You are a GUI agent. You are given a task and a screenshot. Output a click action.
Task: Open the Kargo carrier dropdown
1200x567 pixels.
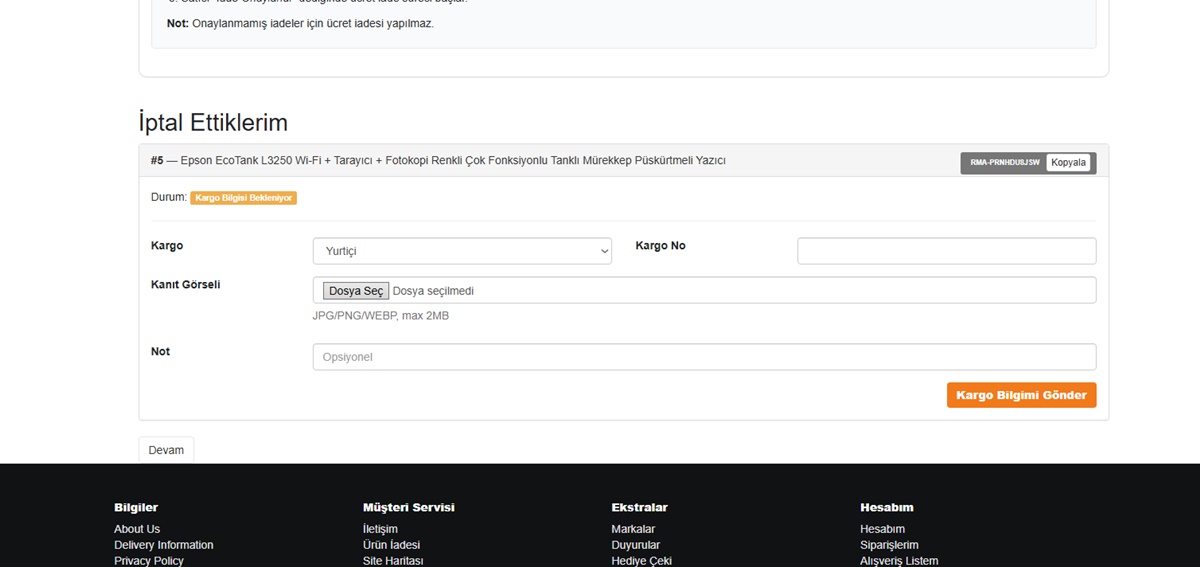point(461,251)
